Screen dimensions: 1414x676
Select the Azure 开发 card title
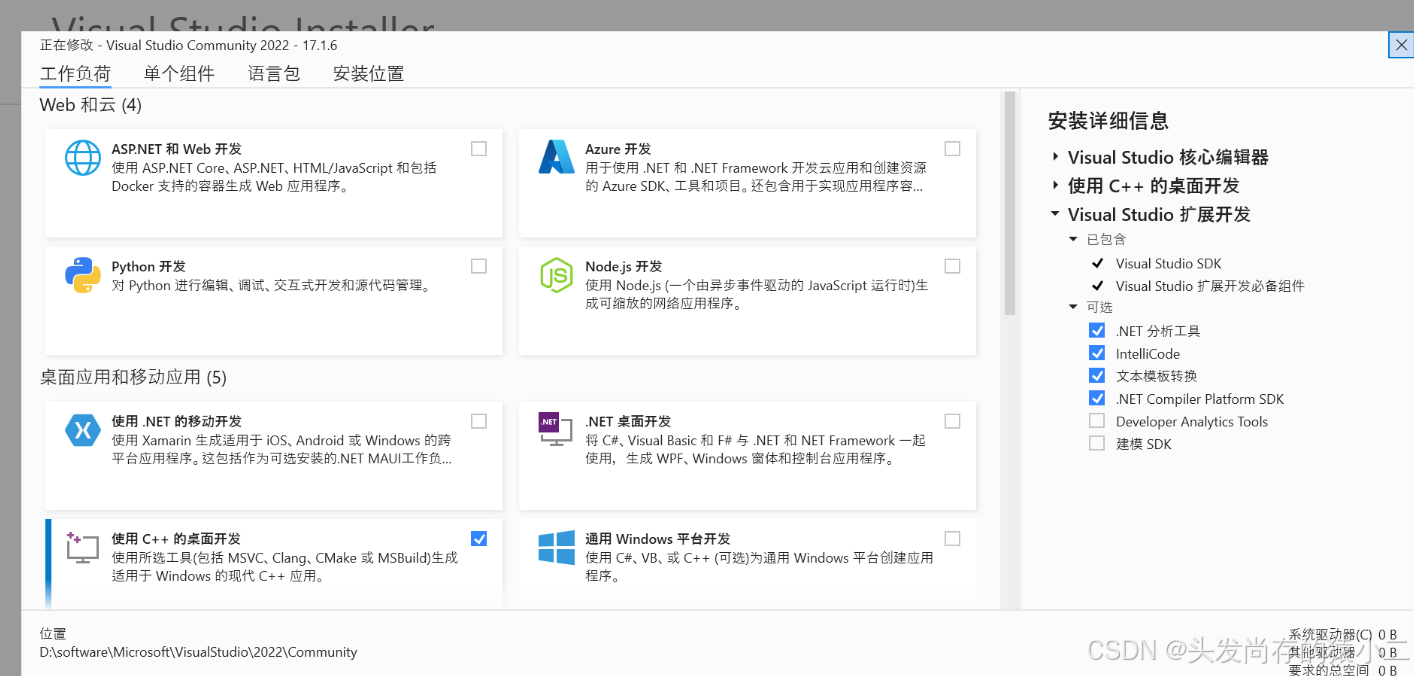[x=618, y=149]
